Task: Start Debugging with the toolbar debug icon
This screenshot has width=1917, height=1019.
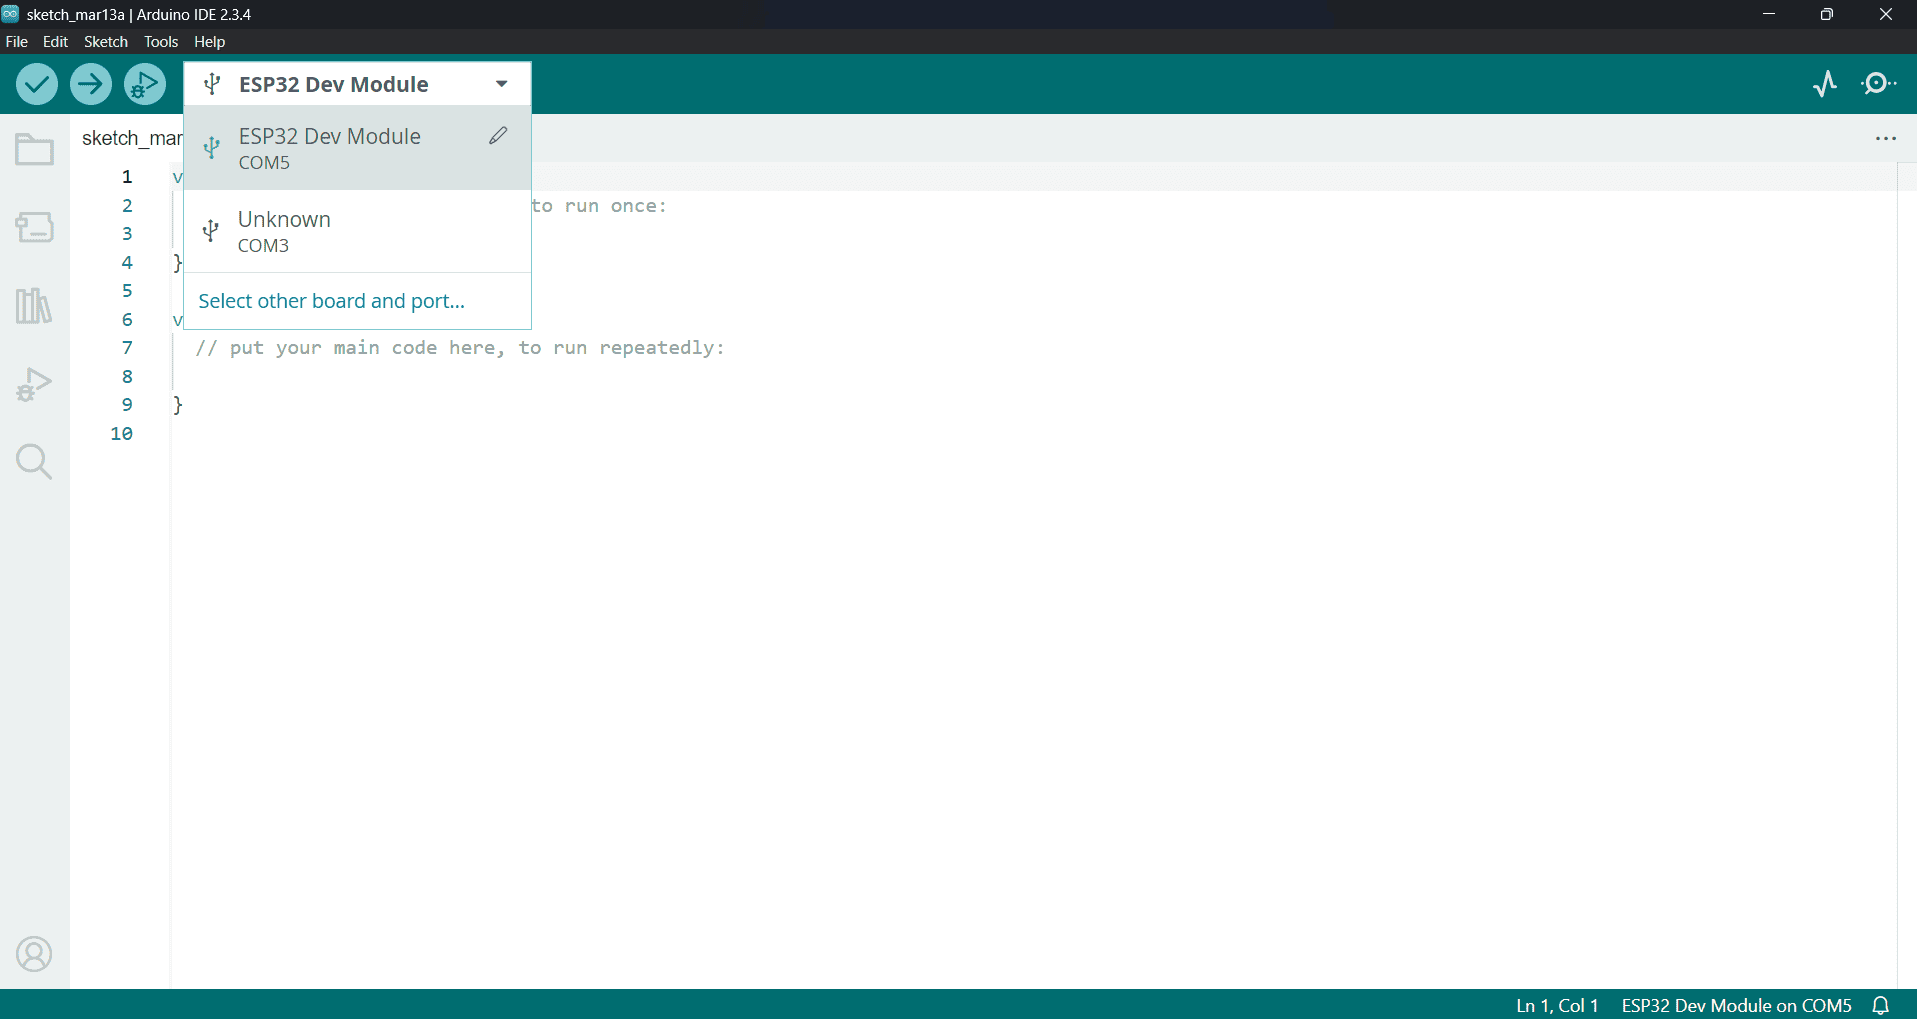Action: [x=145, y=84]
